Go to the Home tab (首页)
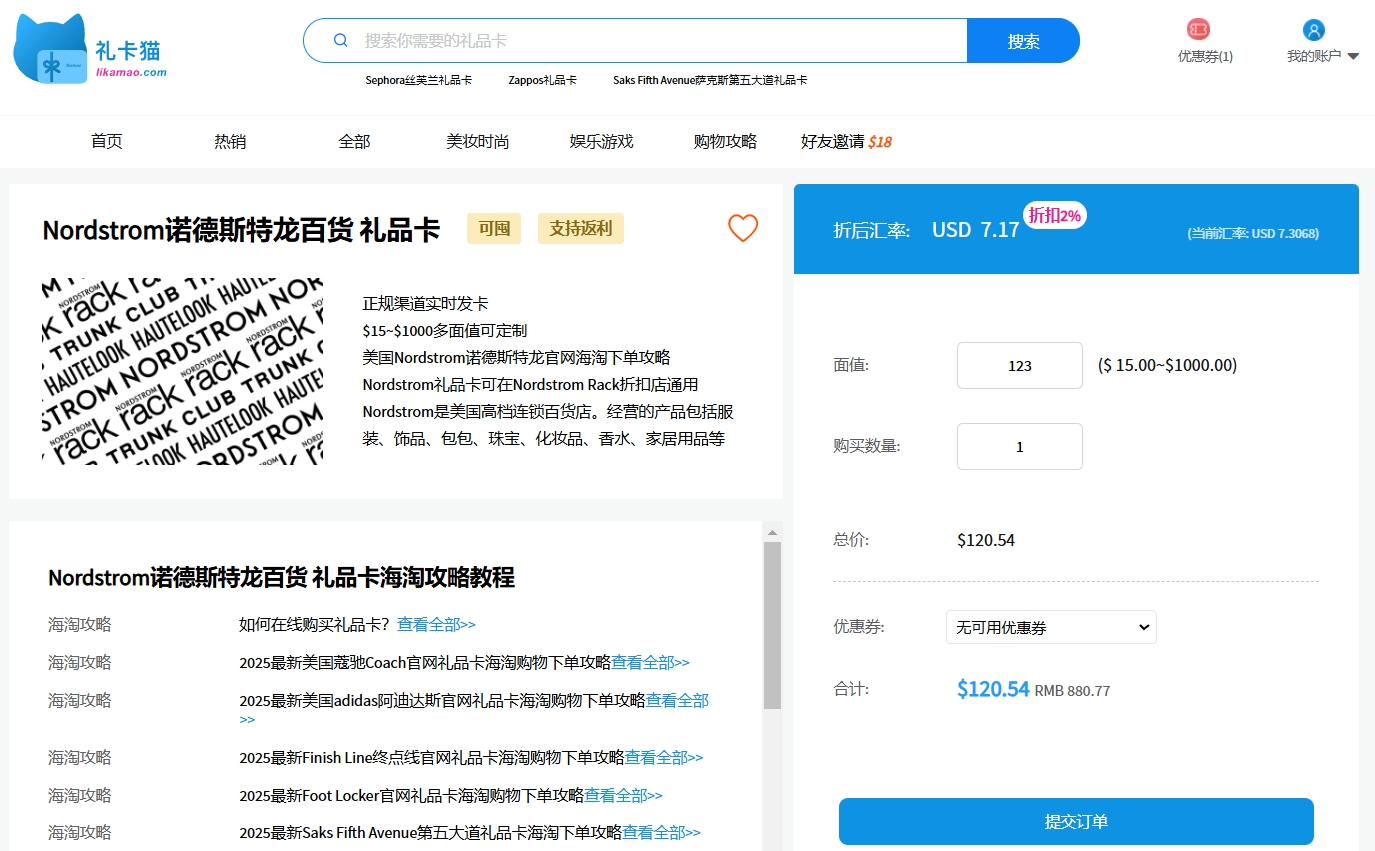1375x851 pixels. (x=106, y=142)
